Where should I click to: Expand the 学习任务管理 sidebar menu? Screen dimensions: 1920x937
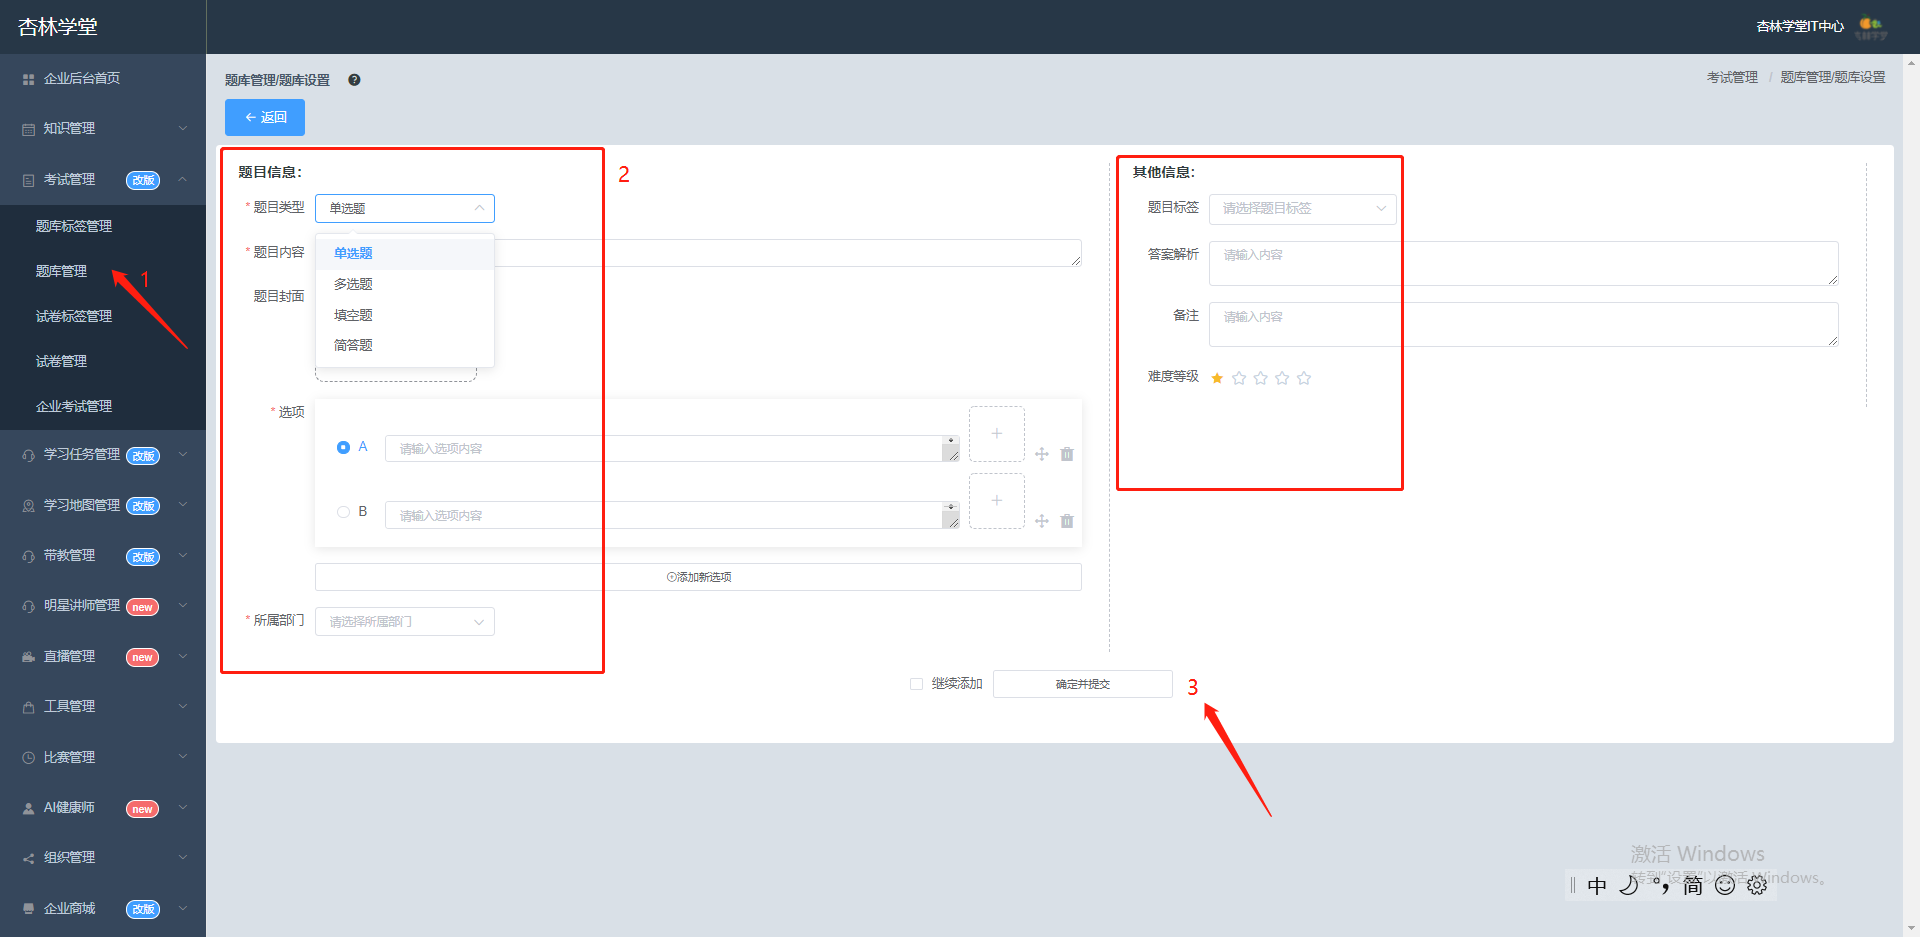[103, 455]
